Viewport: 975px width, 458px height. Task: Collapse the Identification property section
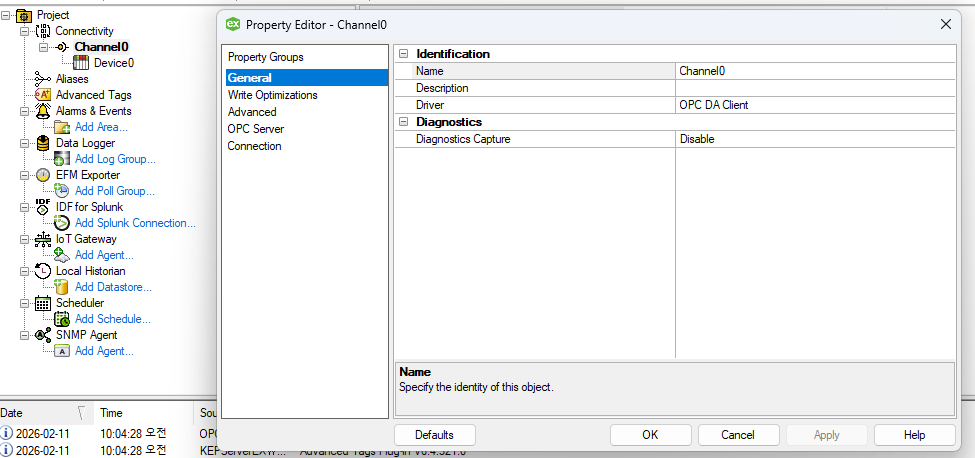click(x=404, y=54)
